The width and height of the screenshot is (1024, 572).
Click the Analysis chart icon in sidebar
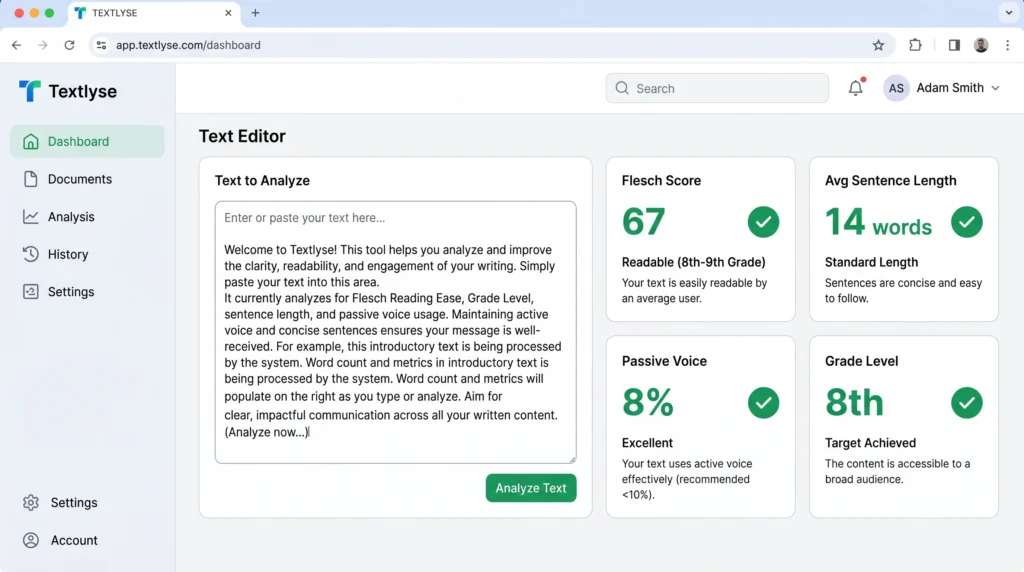(31, 217)
